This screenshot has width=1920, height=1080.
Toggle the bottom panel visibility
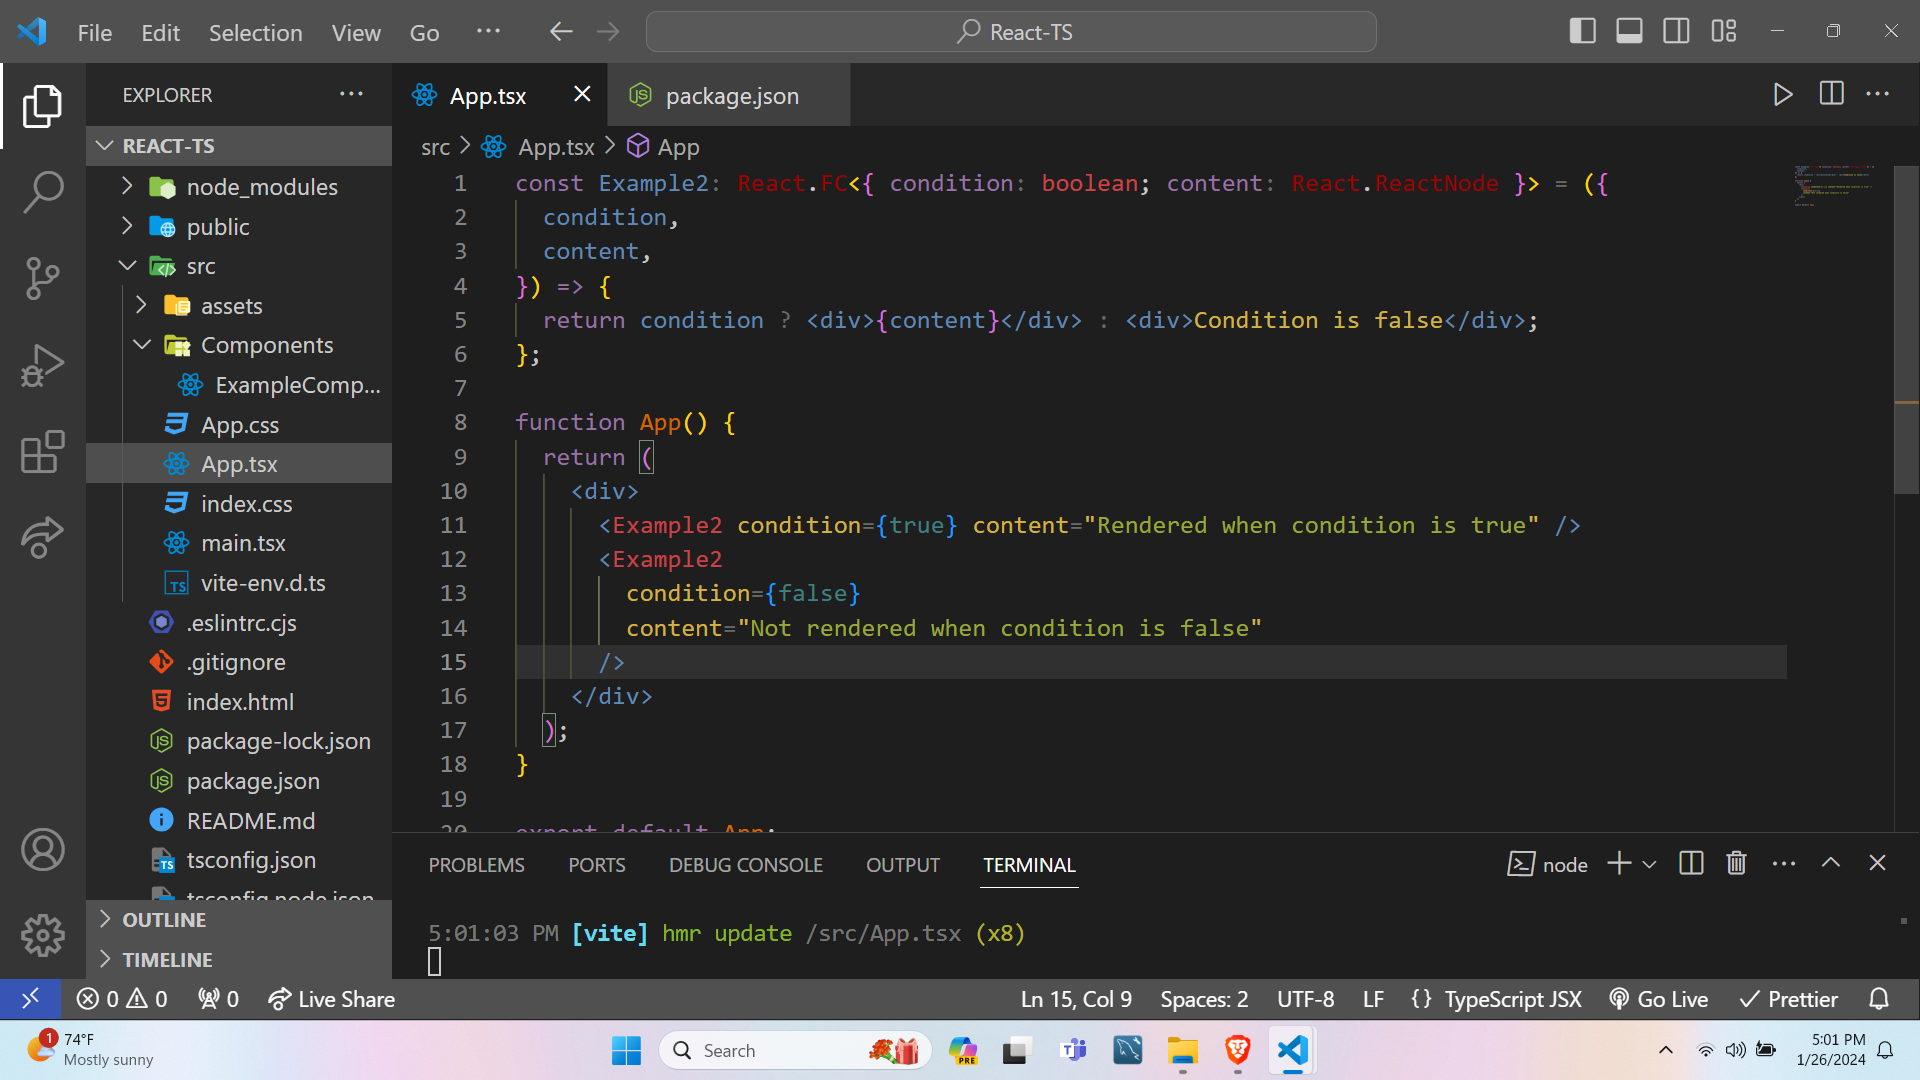point(1629,31)
